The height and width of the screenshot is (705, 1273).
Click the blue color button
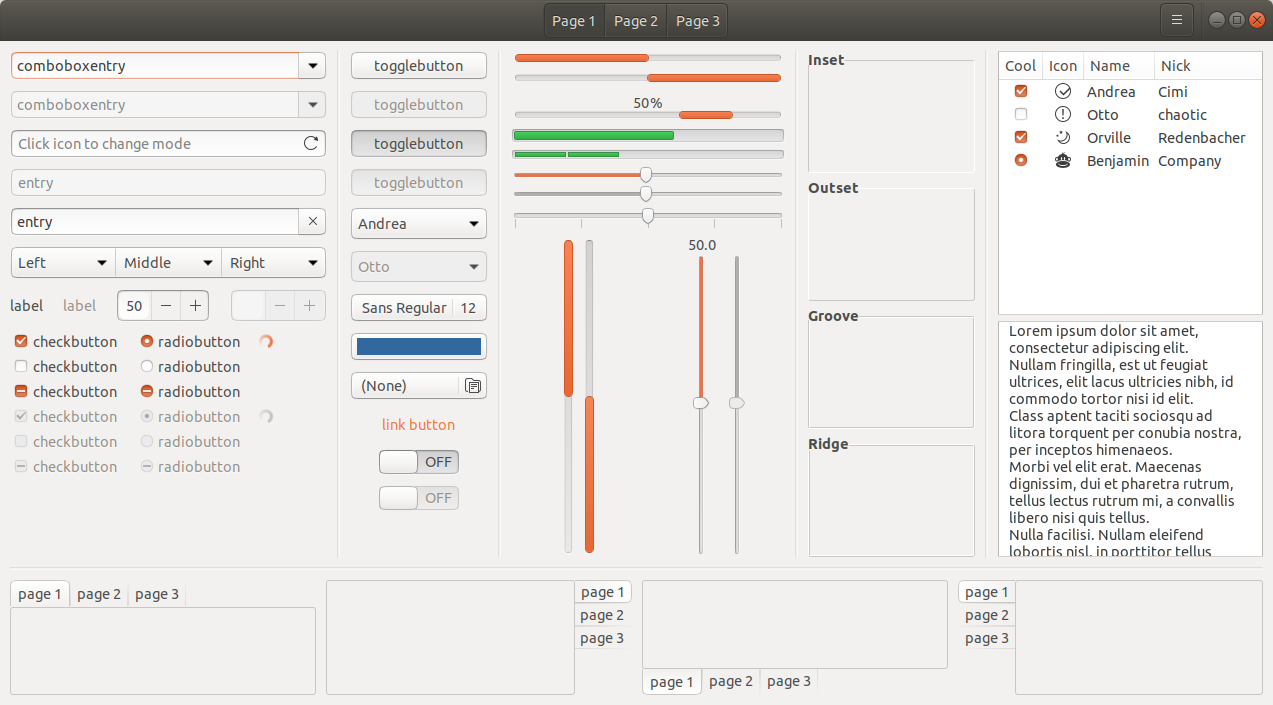pos(419,347)
